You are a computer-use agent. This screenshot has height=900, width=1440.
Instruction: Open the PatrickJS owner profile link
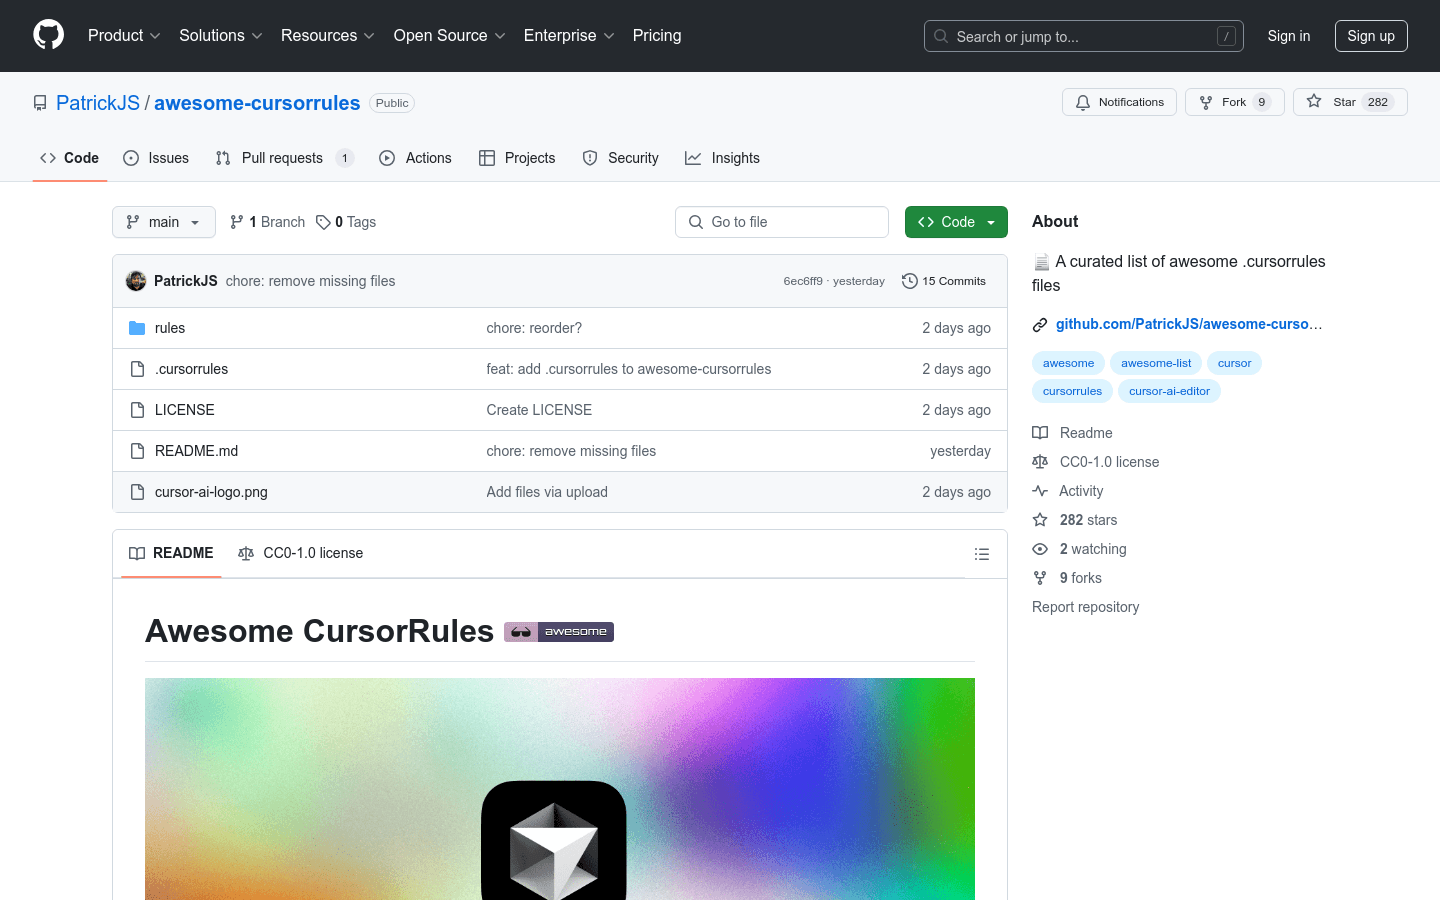click(98, 103)
